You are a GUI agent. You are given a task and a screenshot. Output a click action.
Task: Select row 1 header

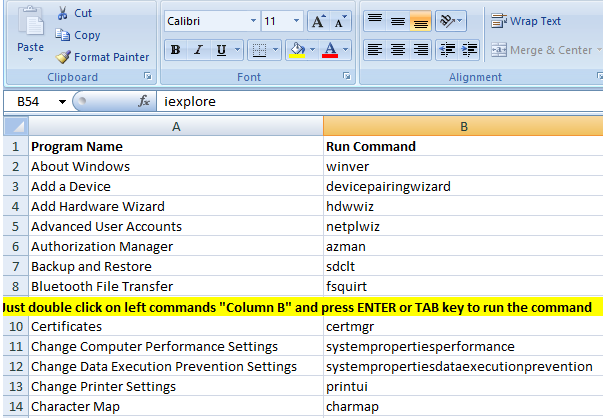point(15,147)
